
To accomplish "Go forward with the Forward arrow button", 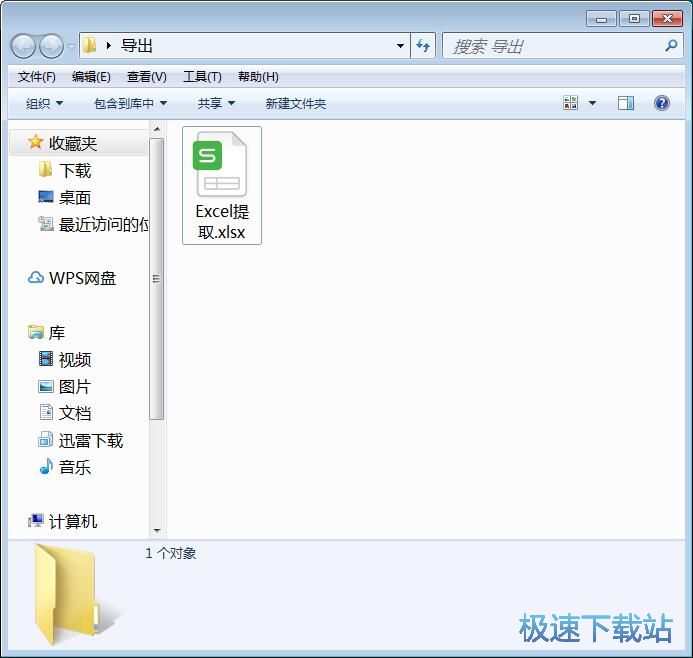I will click(x=51, y=46).
